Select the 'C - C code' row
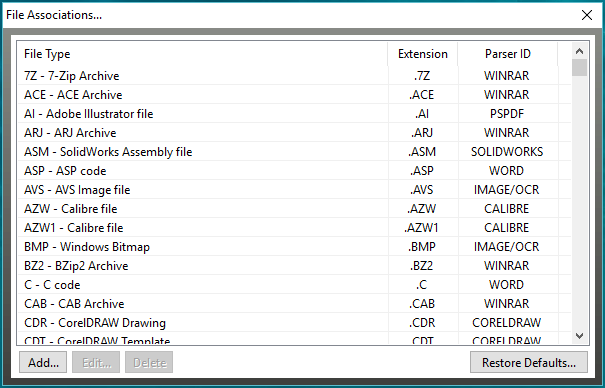 tap(294, 285)
